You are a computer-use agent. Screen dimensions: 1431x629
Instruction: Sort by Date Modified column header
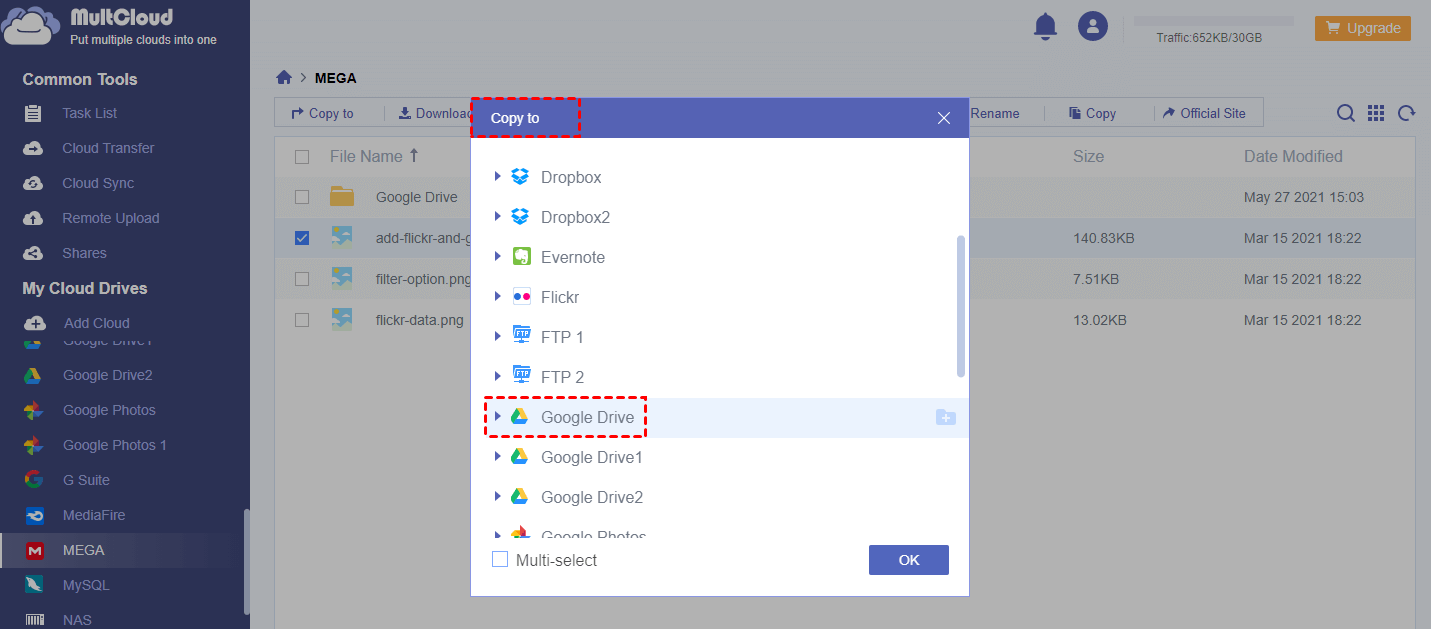click(1293, 156)
